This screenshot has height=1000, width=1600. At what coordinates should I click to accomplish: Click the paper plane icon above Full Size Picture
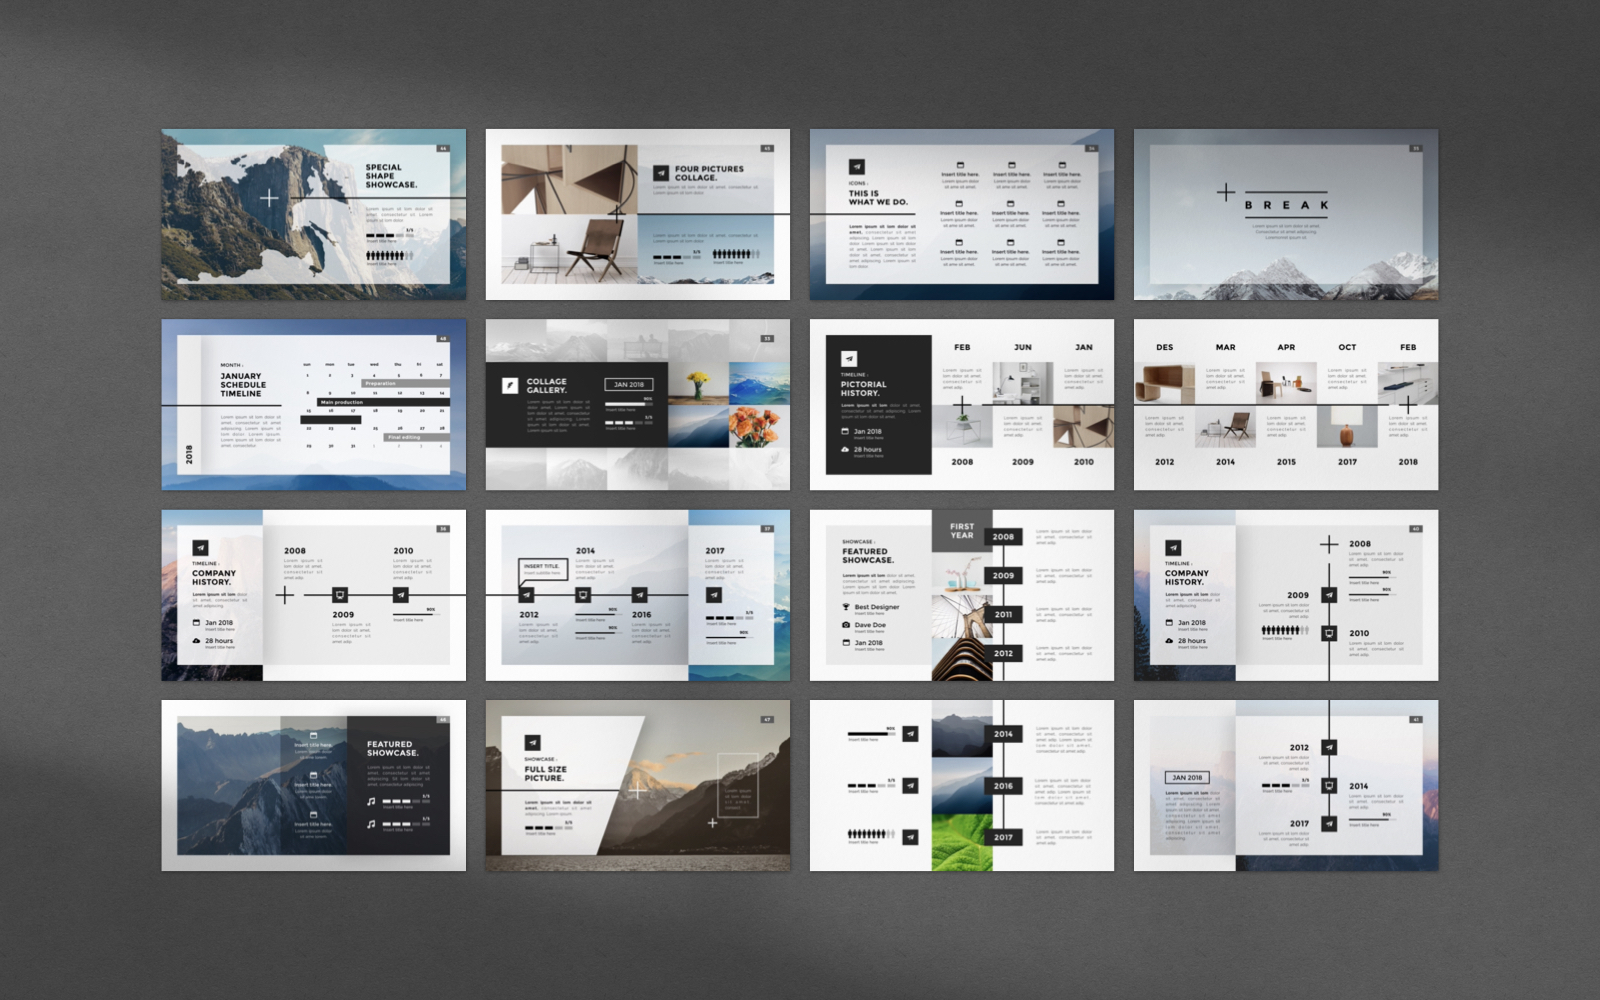click(x=532, y=742)
